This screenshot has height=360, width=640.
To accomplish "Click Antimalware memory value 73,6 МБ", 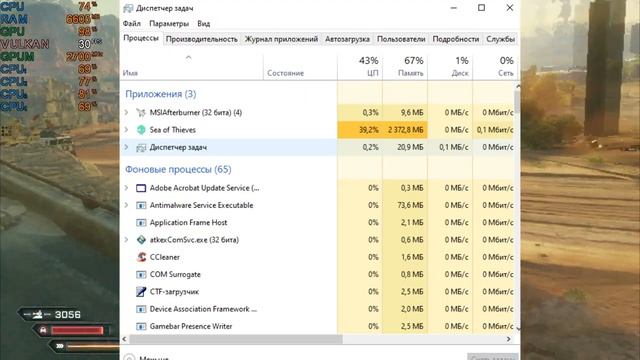I will coord(410,205).
